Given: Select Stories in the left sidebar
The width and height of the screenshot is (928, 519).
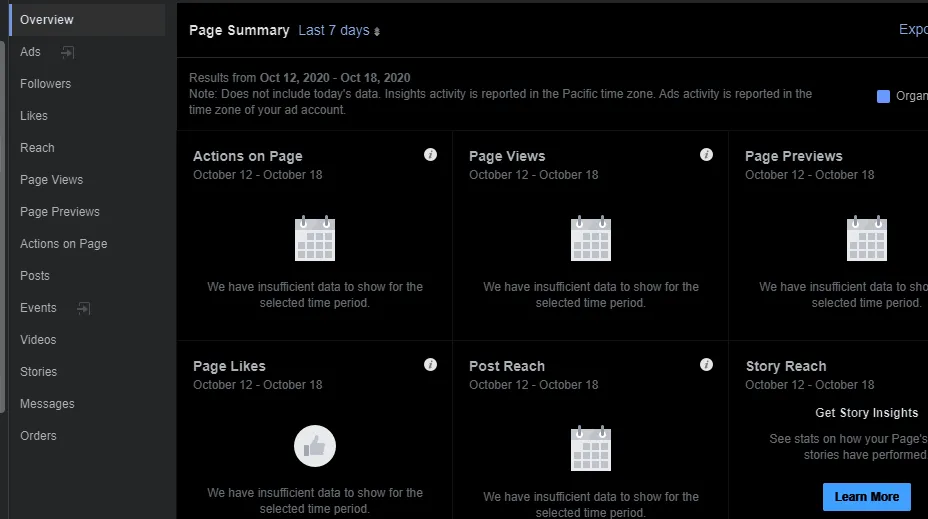Looking at the screenshot, I should coord(38,372).
